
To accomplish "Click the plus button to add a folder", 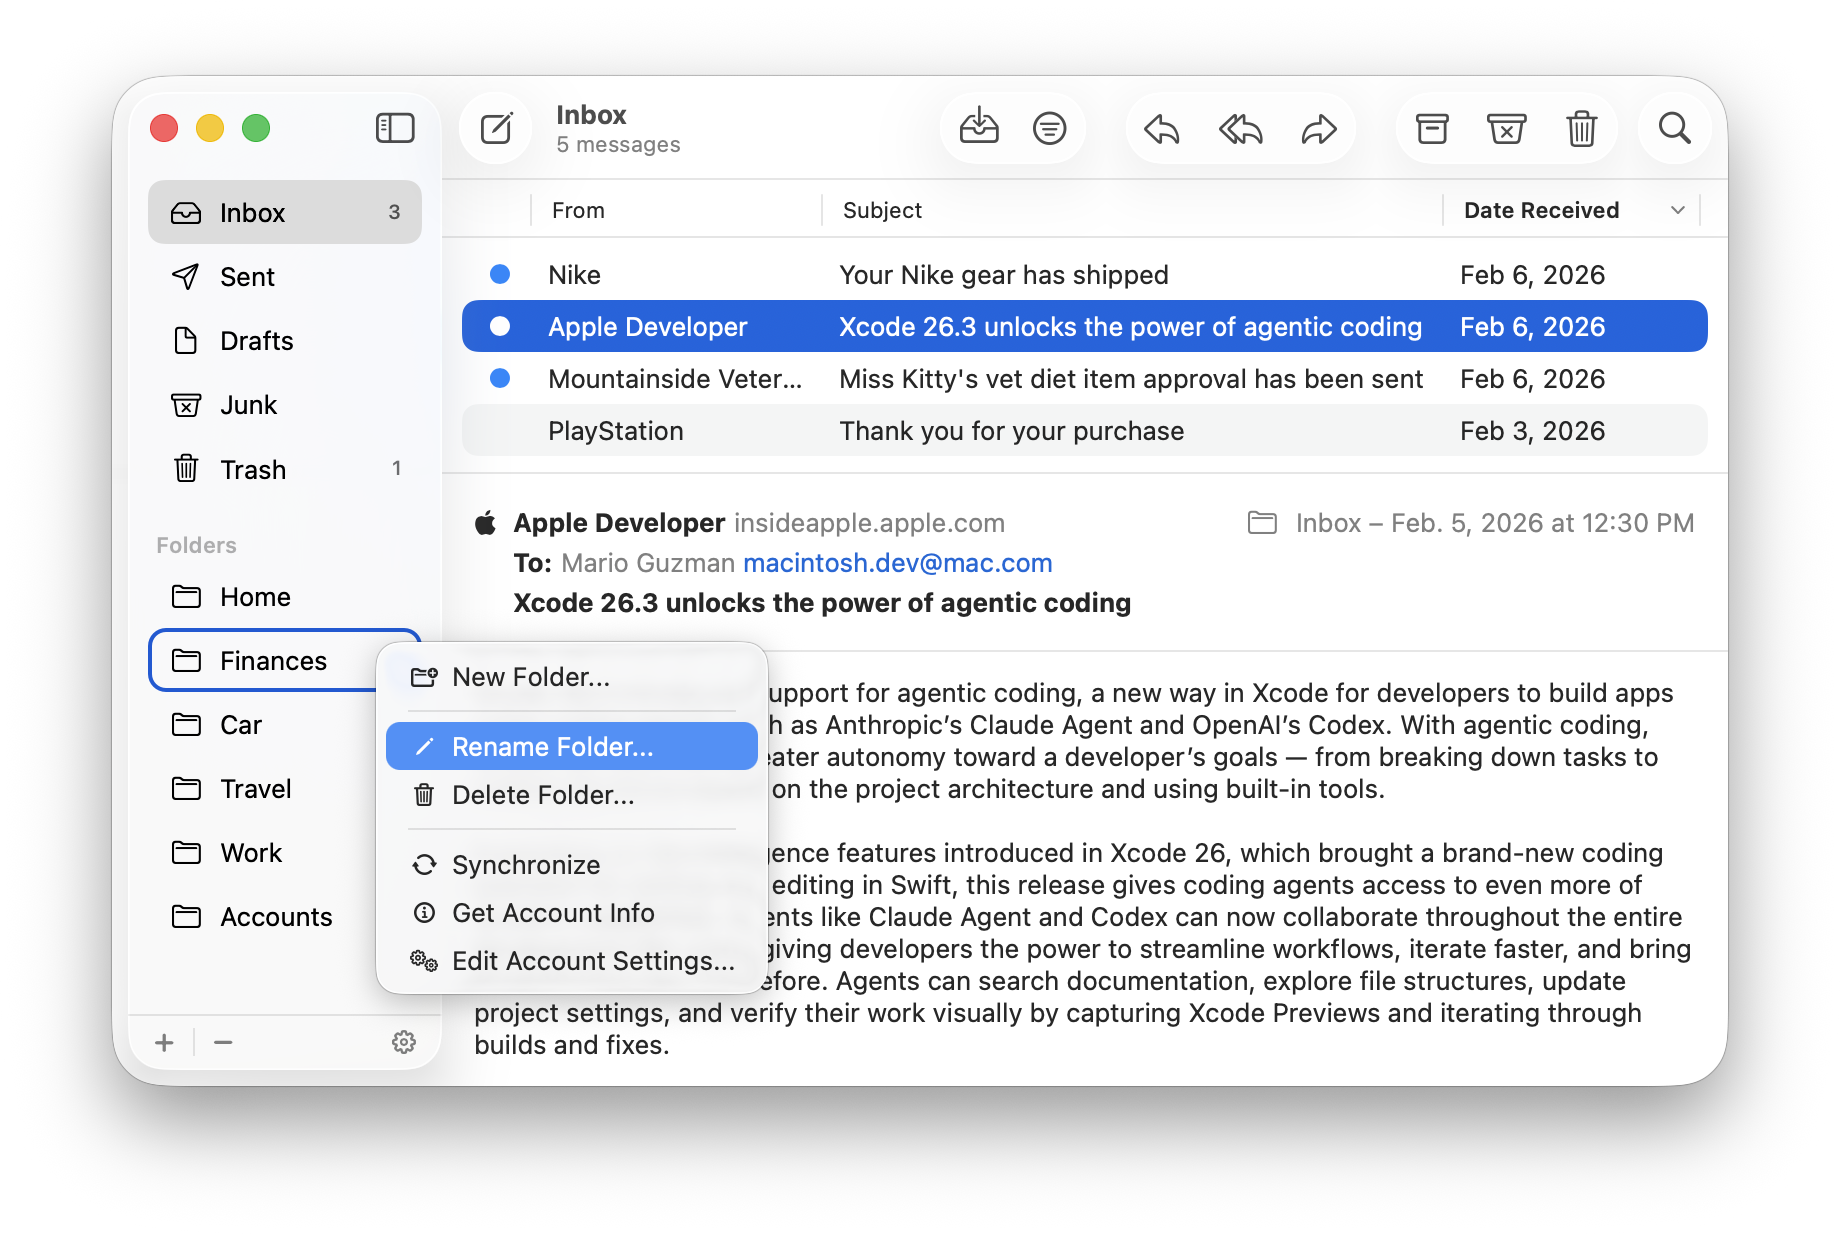I will click(x=165, y=1043).
